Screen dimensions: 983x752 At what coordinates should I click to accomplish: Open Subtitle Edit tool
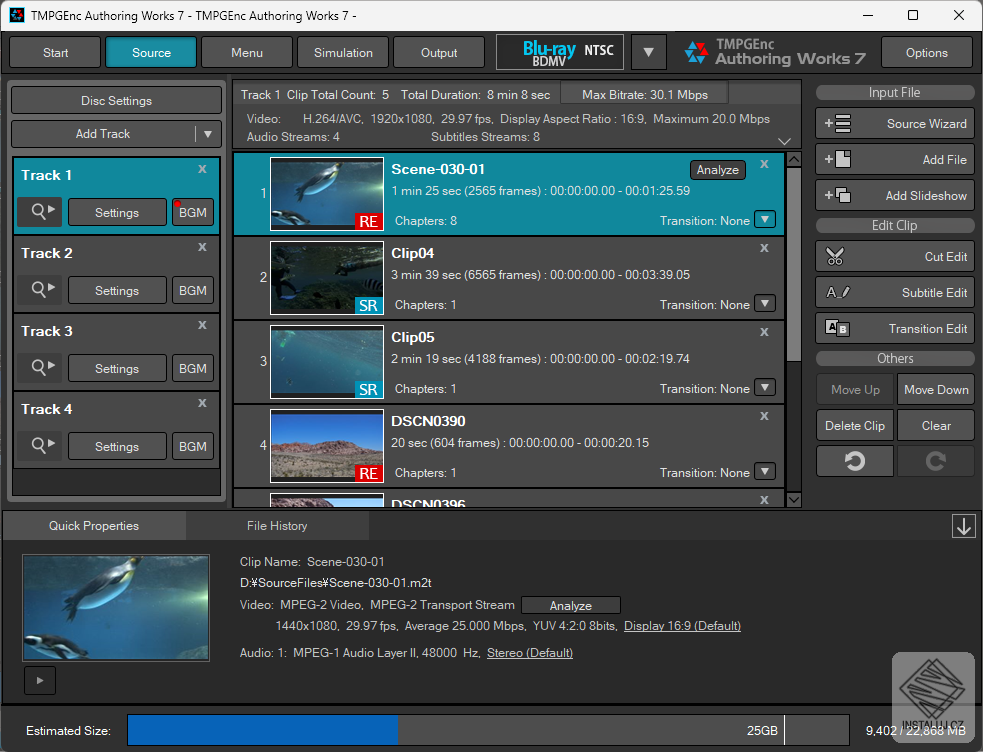895,293
